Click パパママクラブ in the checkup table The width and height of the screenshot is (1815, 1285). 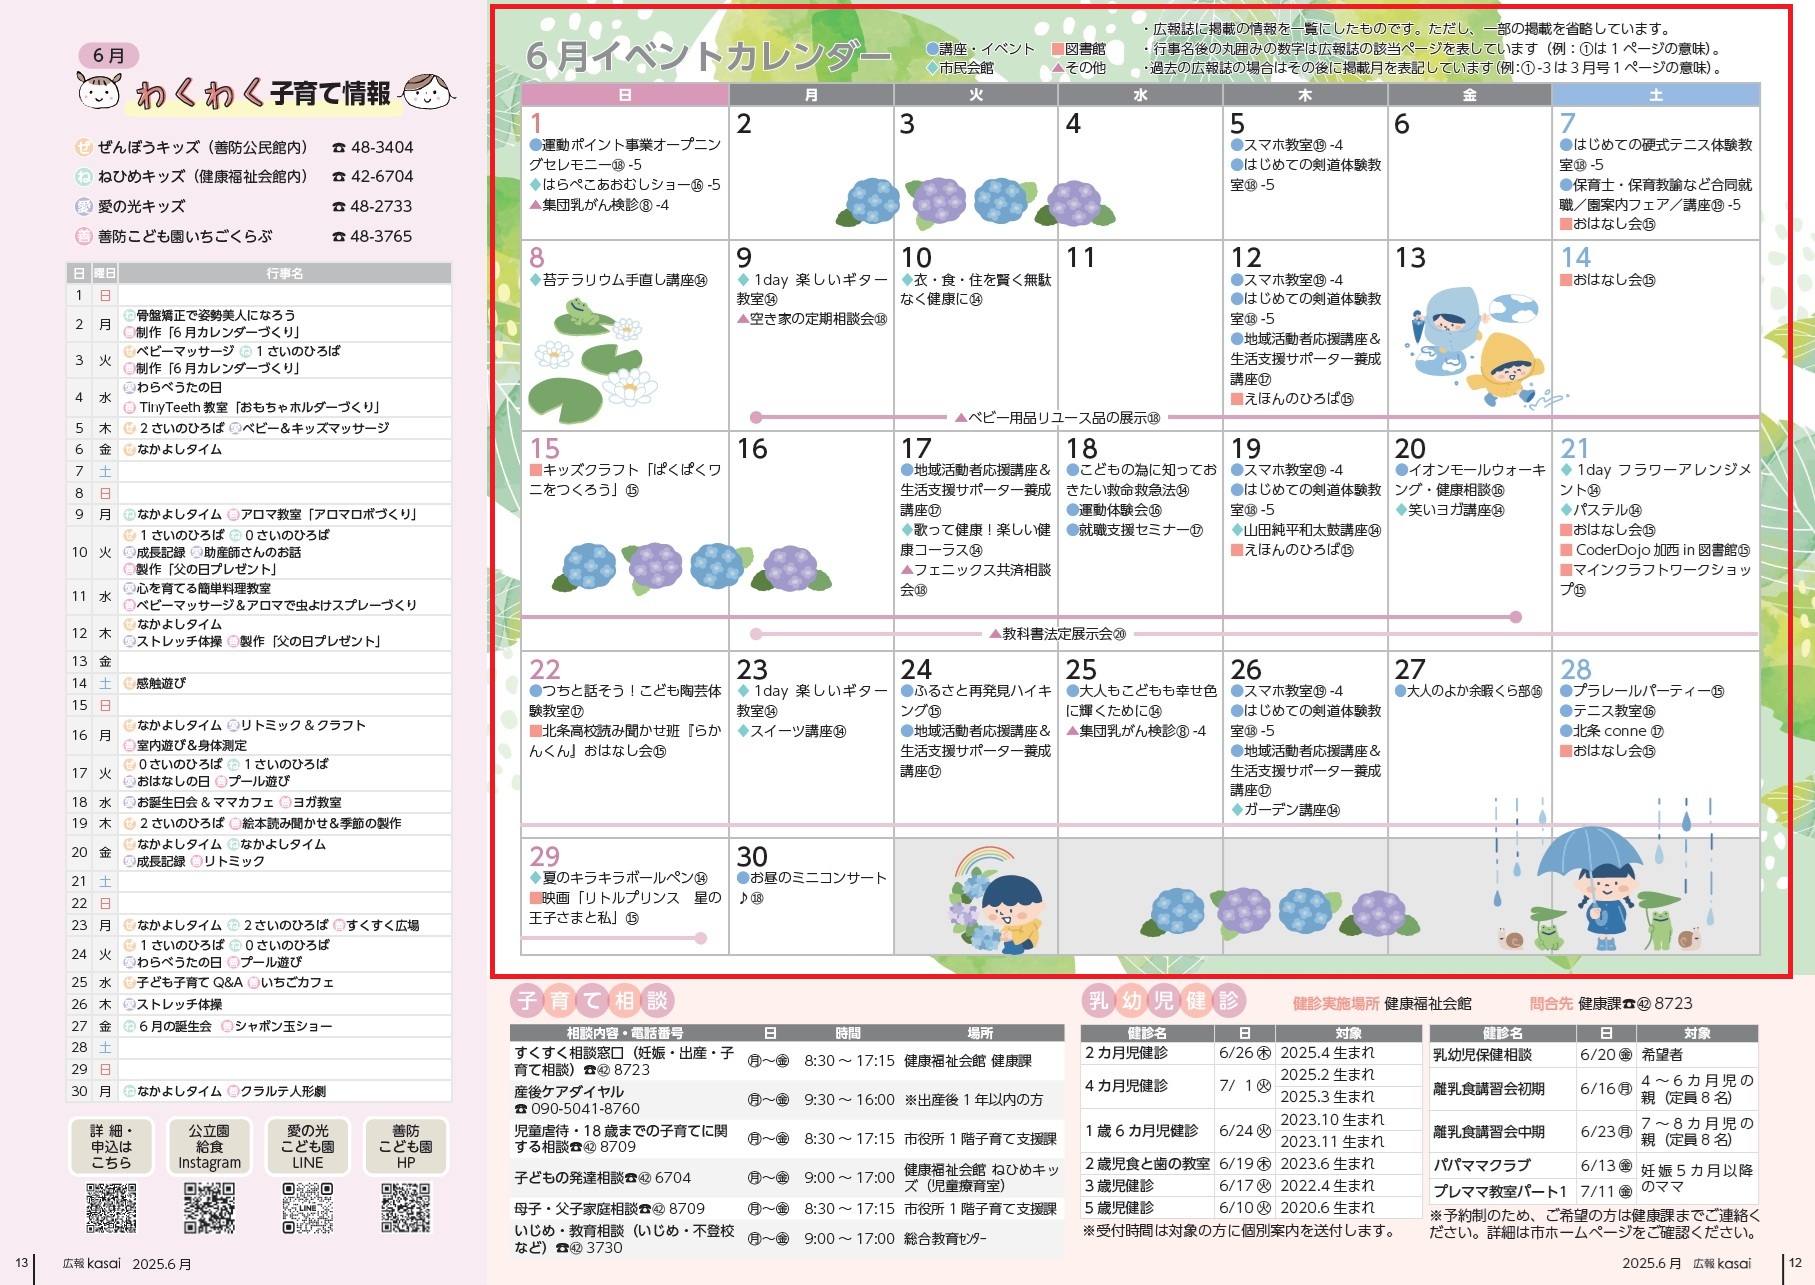[1482, 1165]
